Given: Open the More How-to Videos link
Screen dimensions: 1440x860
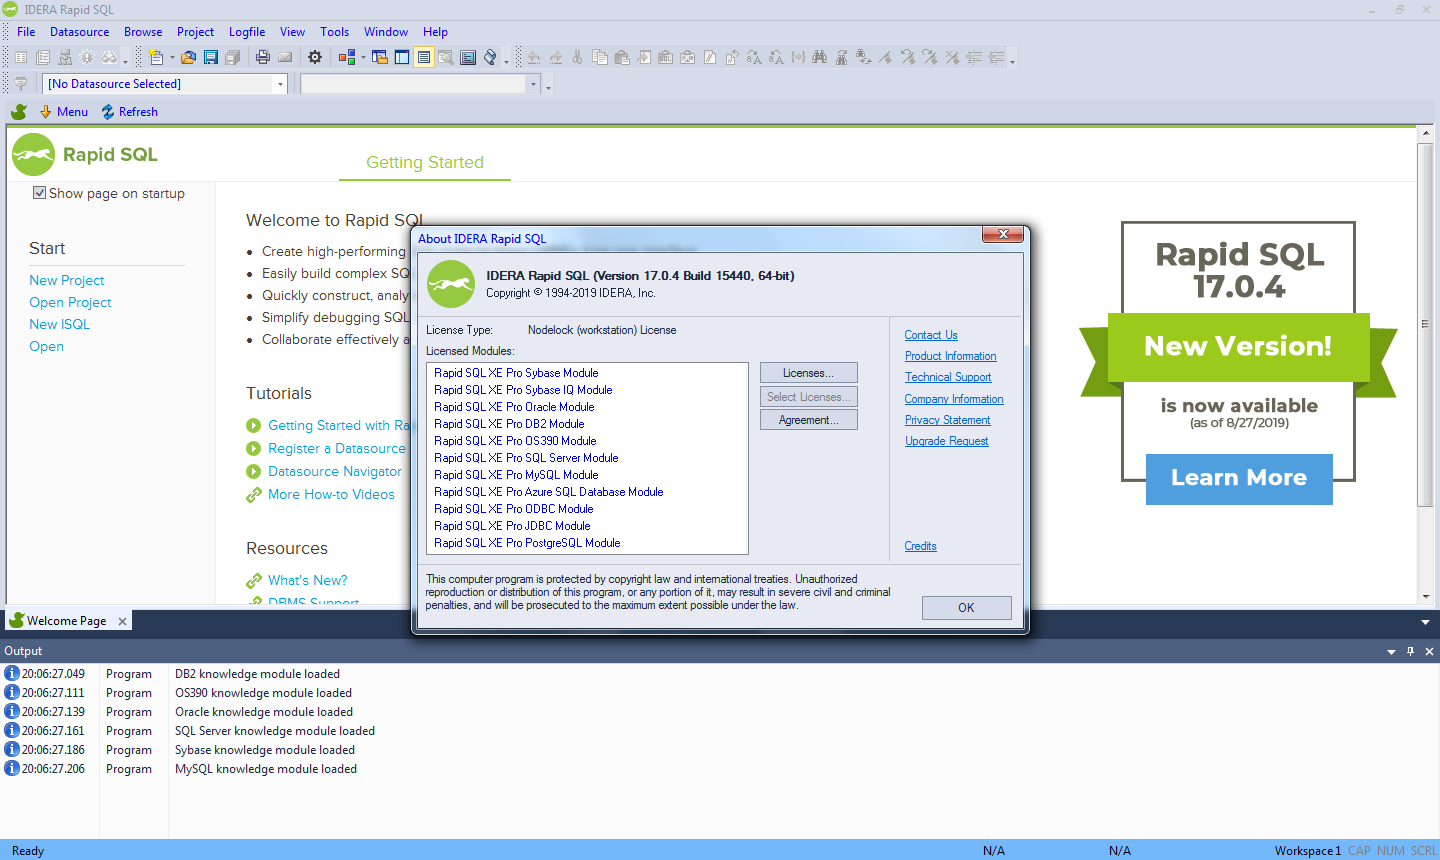Looking at the screenshot, I should pyautogui.click(x=331, y=494).
